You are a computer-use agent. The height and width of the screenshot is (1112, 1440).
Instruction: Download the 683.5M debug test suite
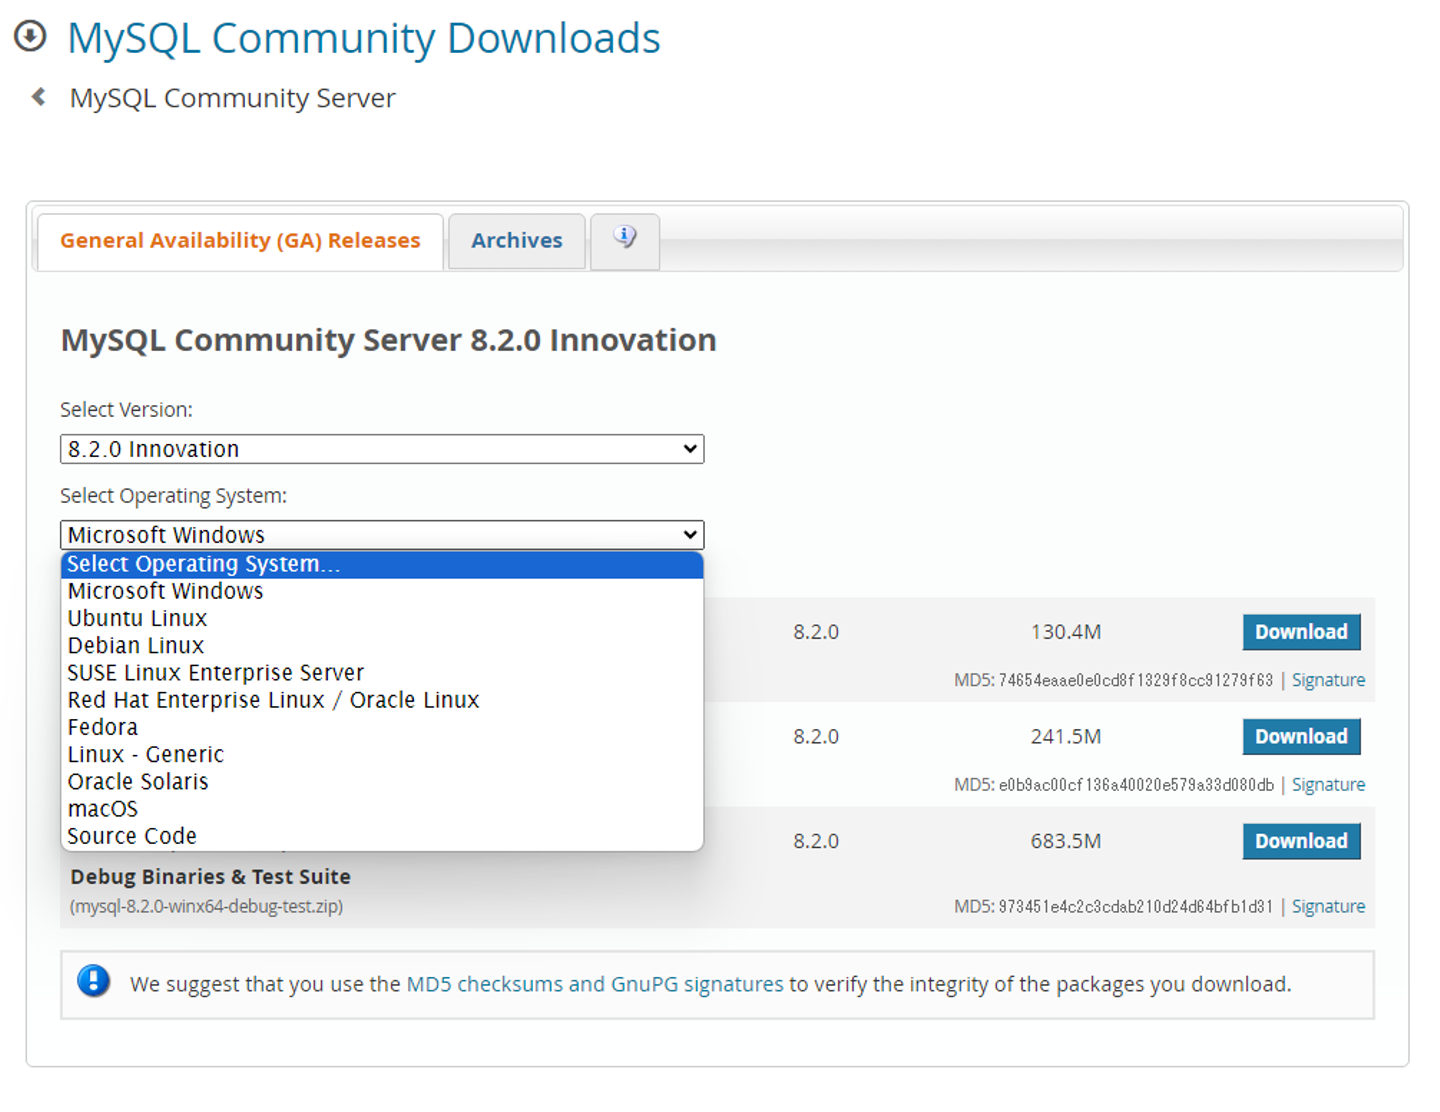pyautogui.click(x=1301, y=841)
